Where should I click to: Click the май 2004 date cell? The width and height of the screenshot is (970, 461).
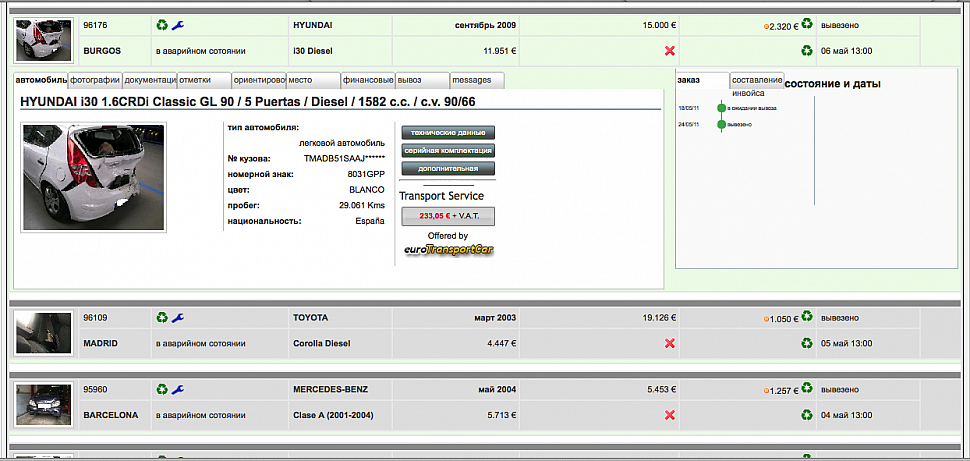click(456, 390)
